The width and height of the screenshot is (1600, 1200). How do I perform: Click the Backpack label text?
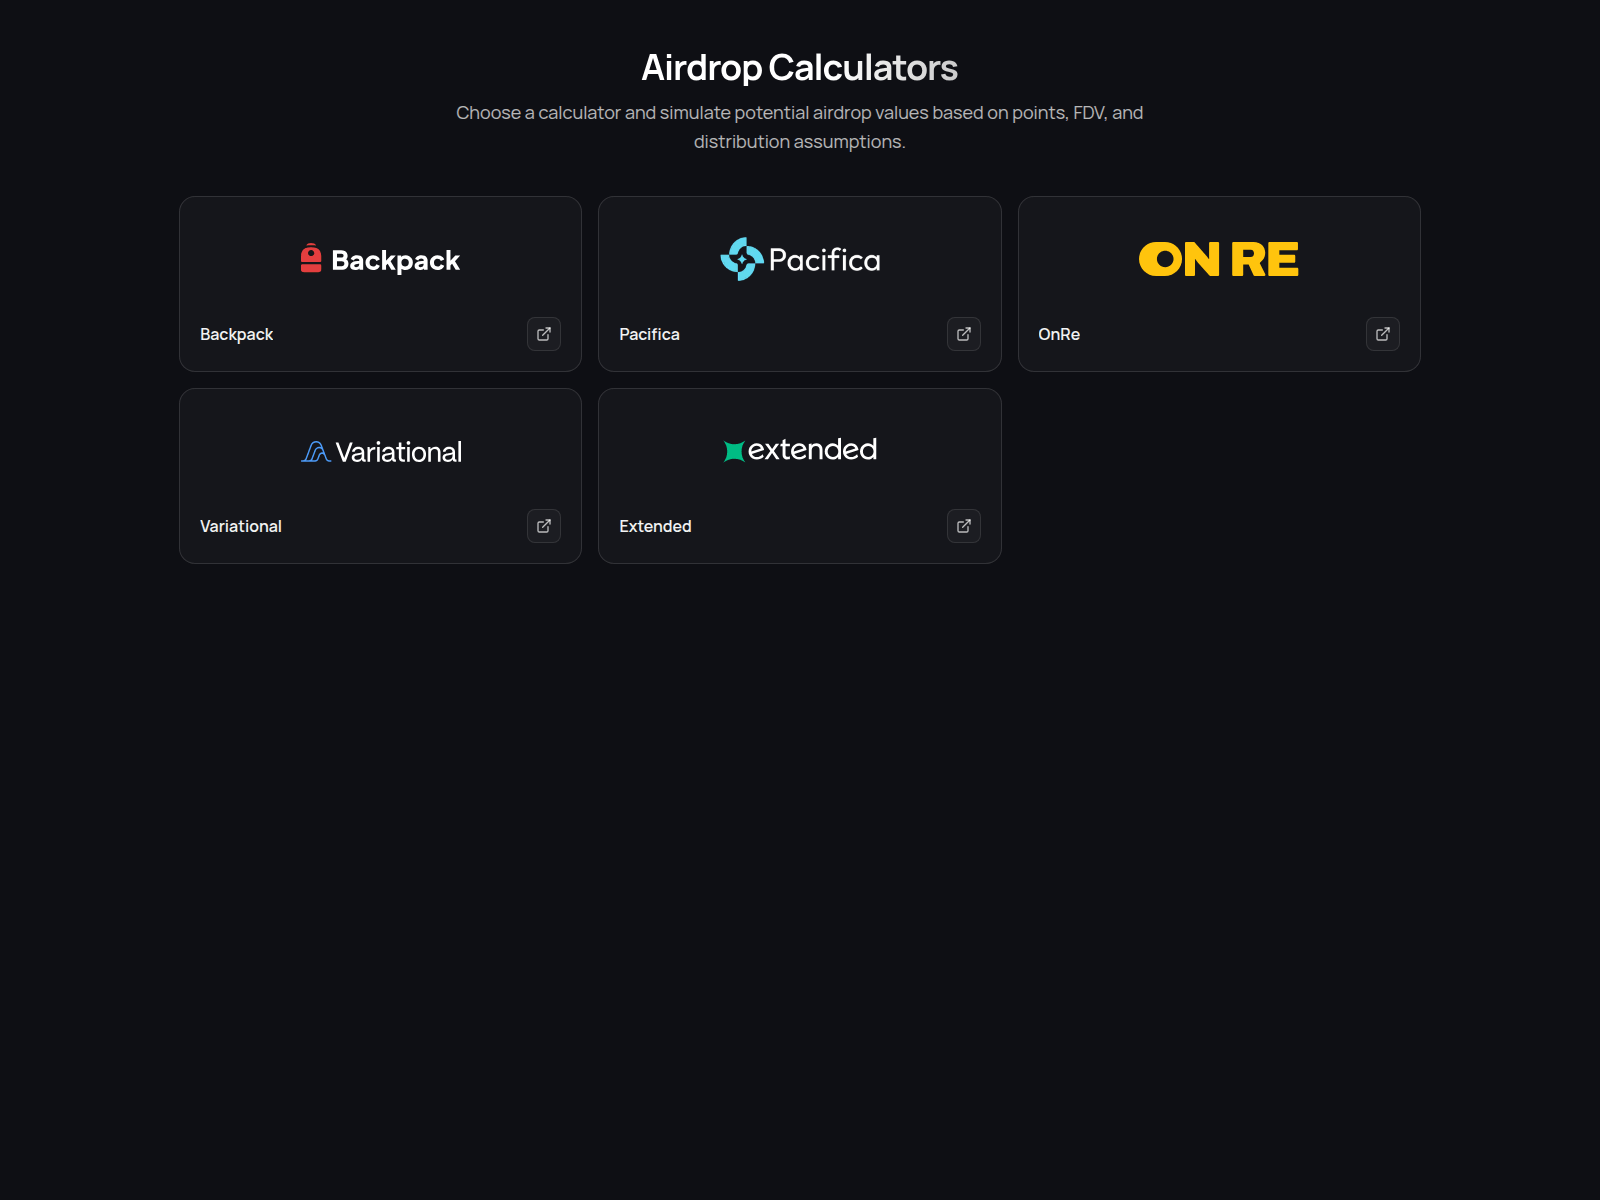click(236, 334)
